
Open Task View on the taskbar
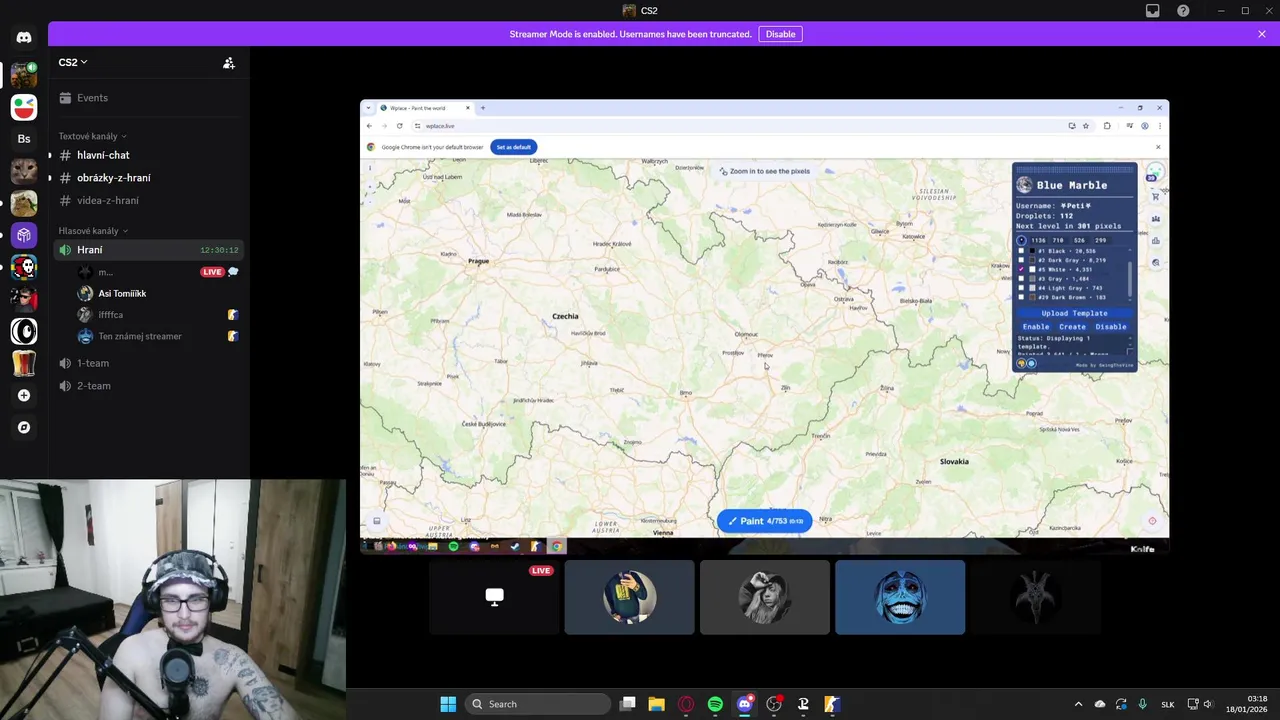(627, 704)
